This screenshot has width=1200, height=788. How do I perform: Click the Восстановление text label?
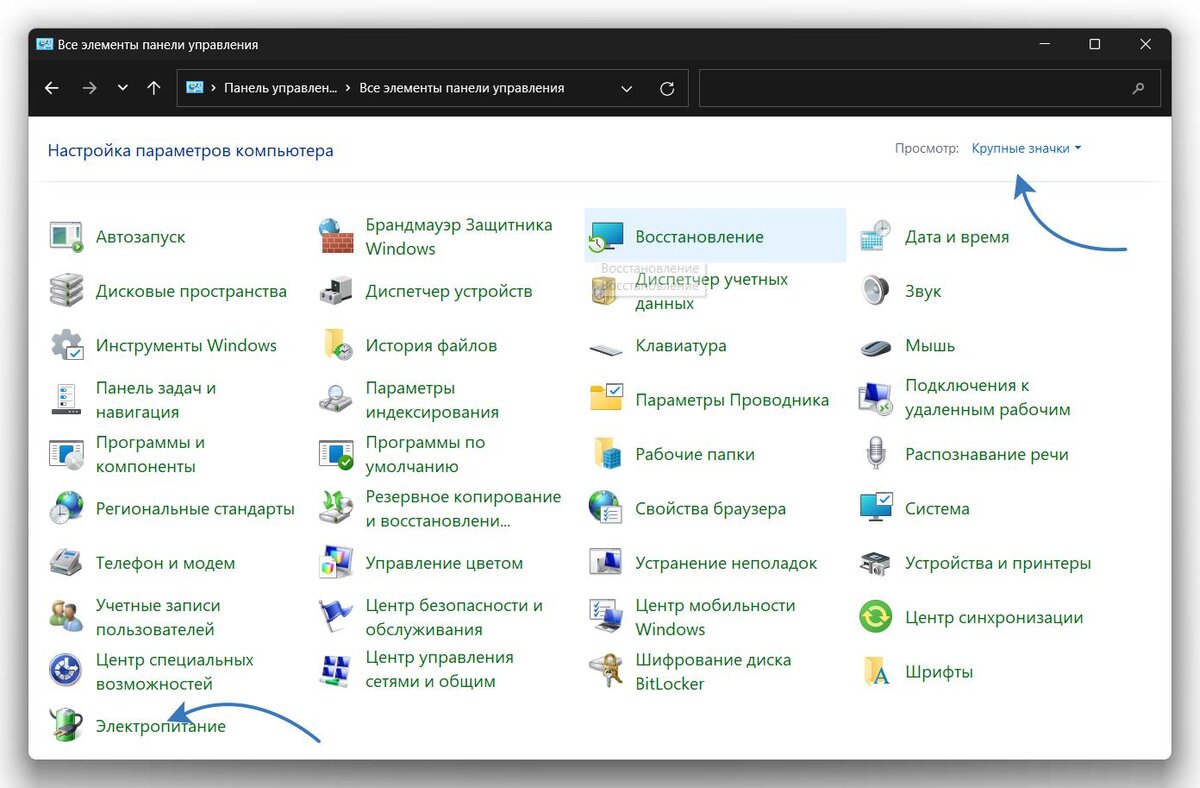pos(700,237)
